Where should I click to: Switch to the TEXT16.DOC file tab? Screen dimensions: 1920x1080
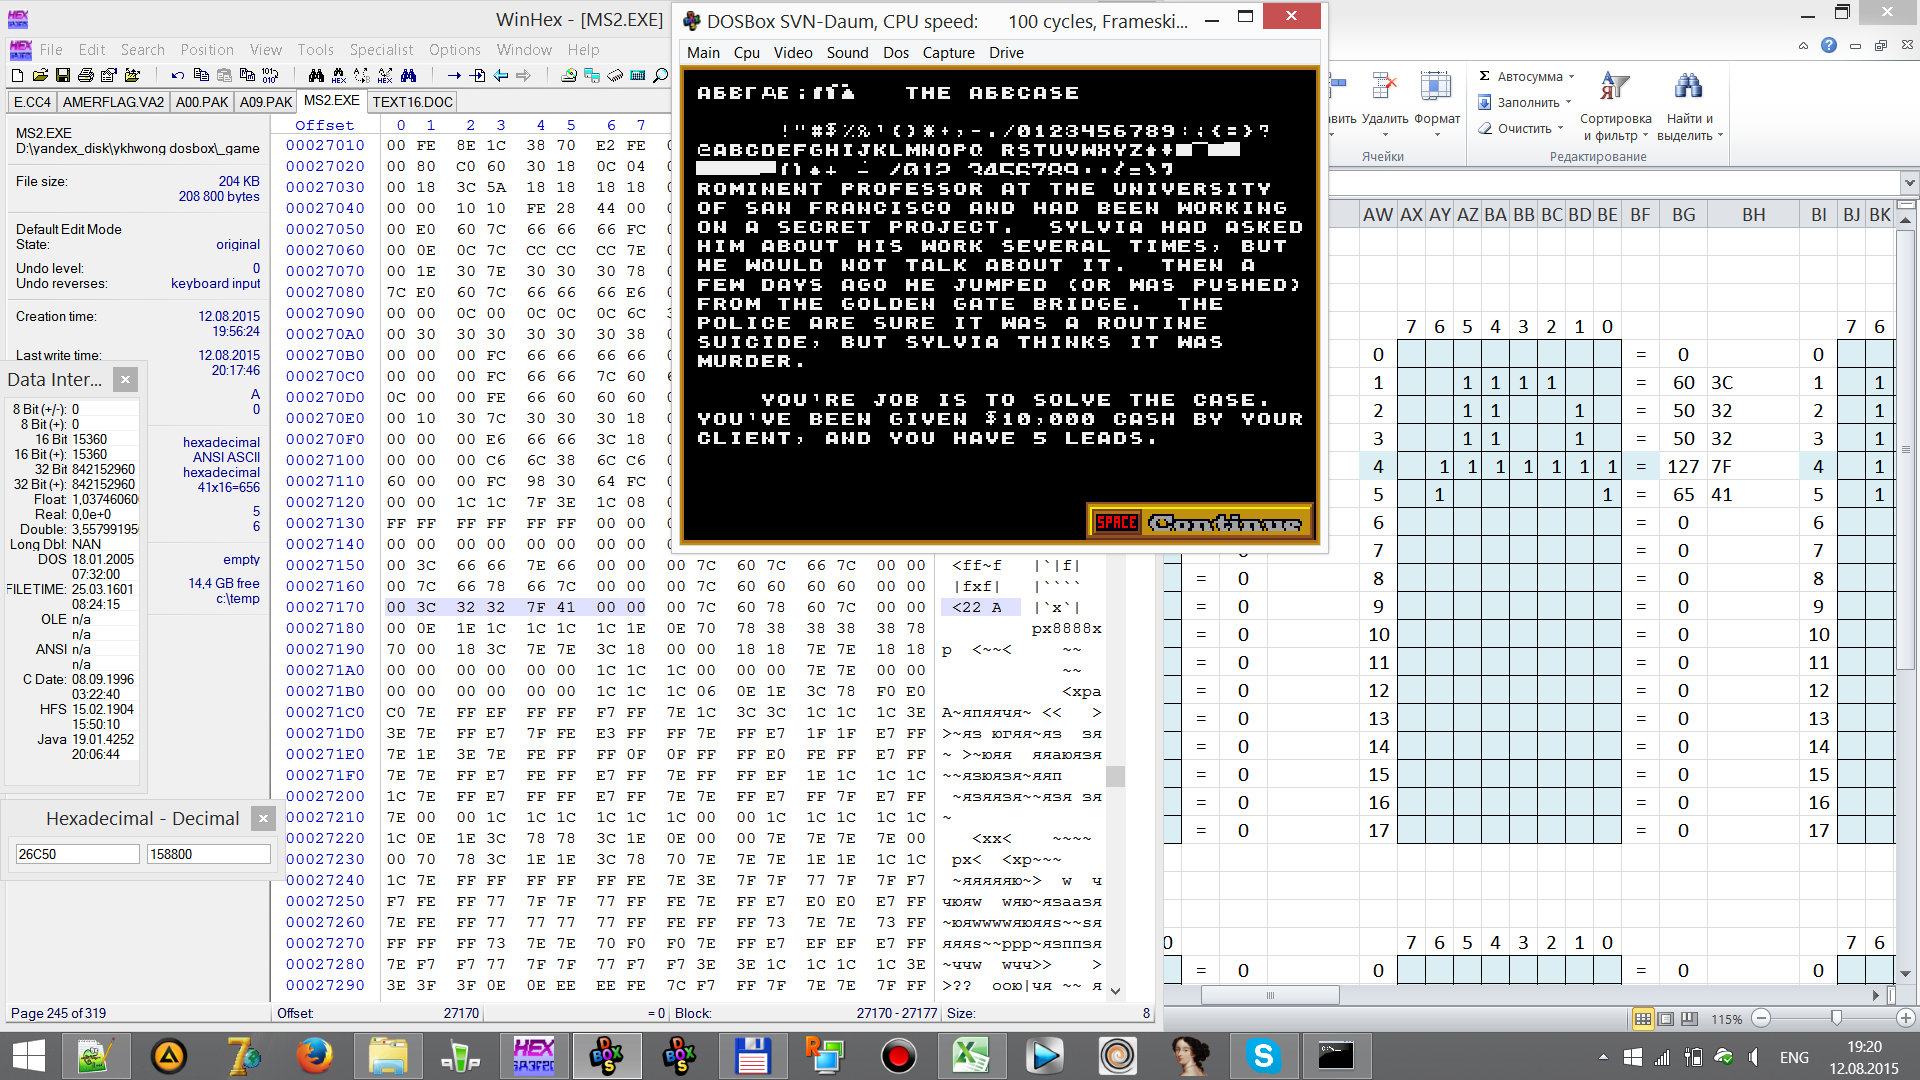click(x=413, y=102)
